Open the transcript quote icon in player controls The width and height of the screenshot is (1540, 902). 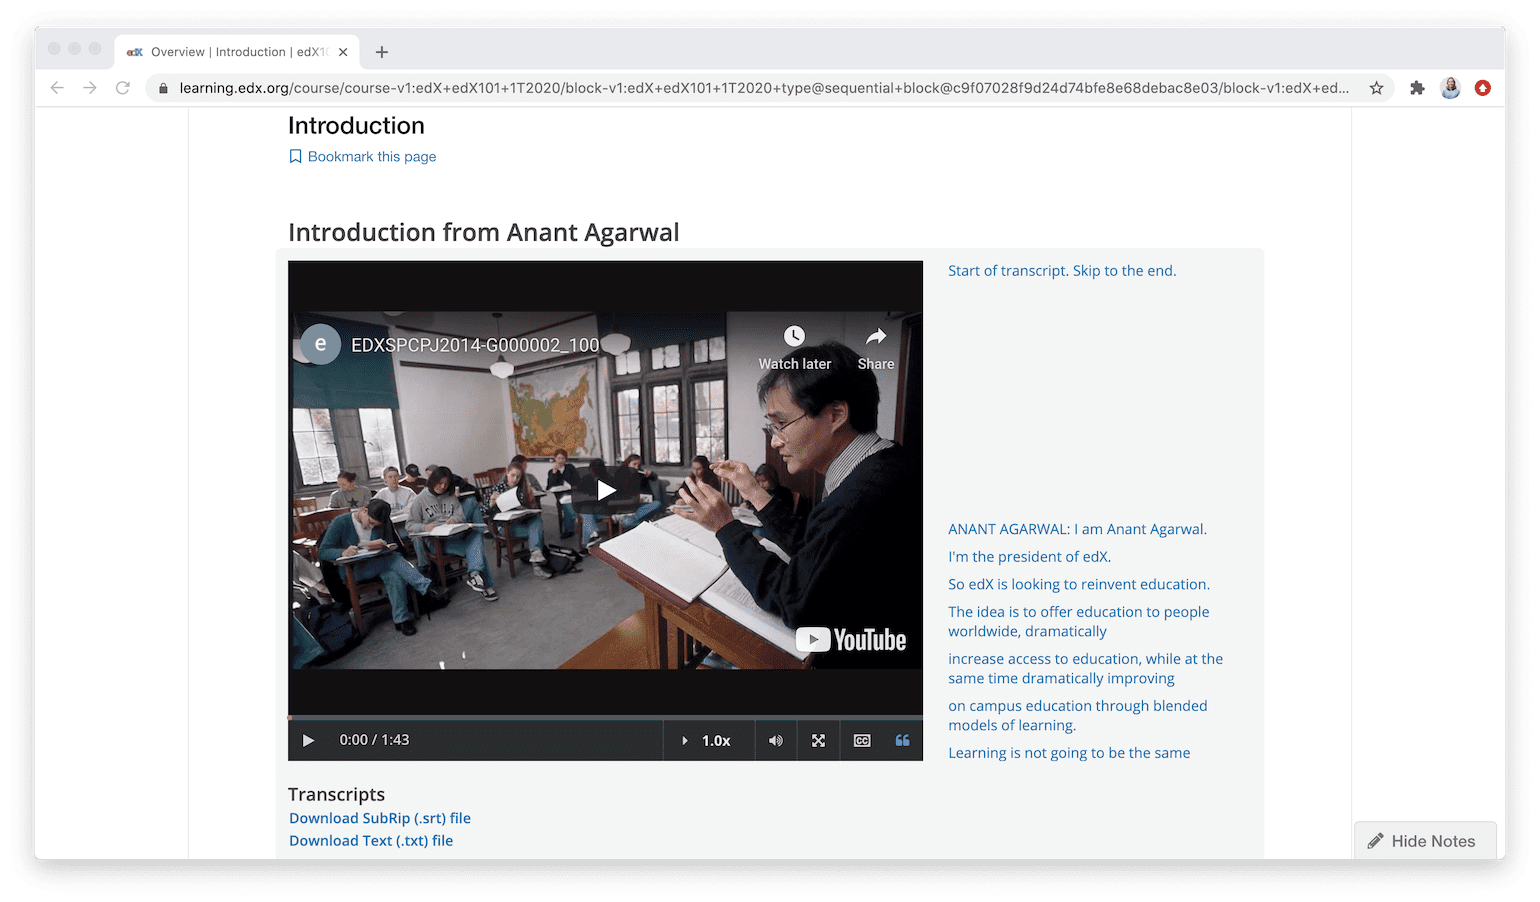point(902,740)
